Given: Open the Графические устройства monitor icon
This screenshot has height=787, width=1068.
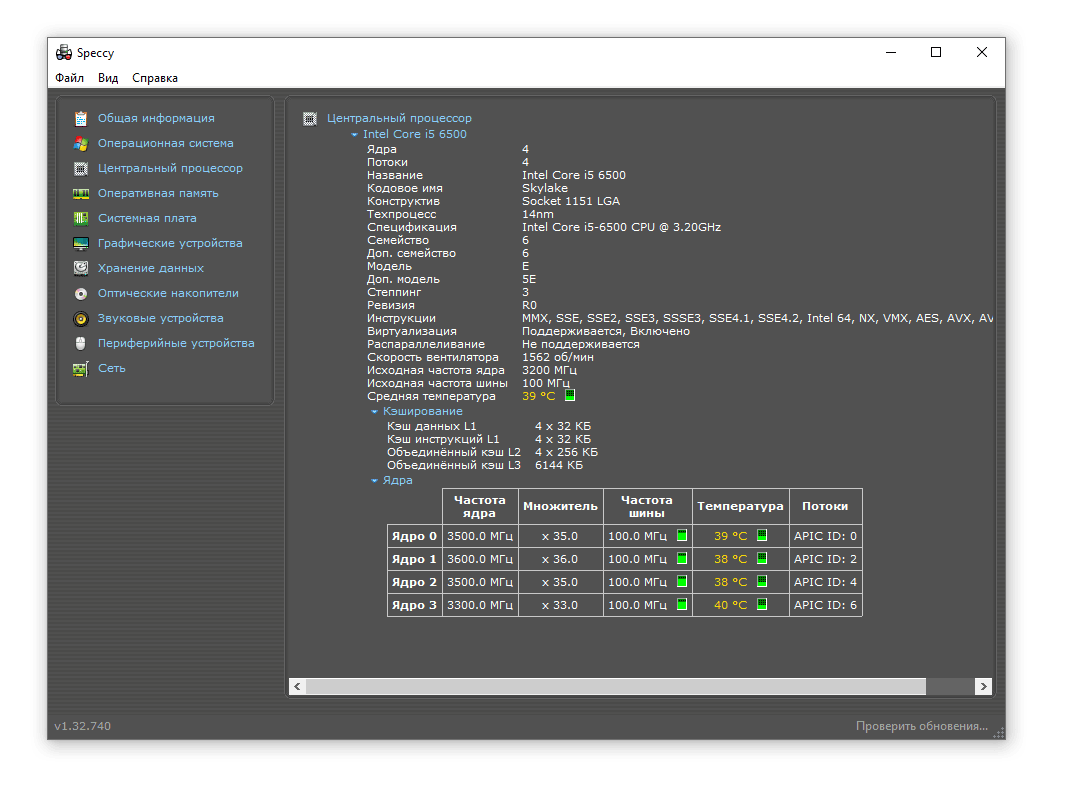Looking at the screenshot, I should pos(81,243).
